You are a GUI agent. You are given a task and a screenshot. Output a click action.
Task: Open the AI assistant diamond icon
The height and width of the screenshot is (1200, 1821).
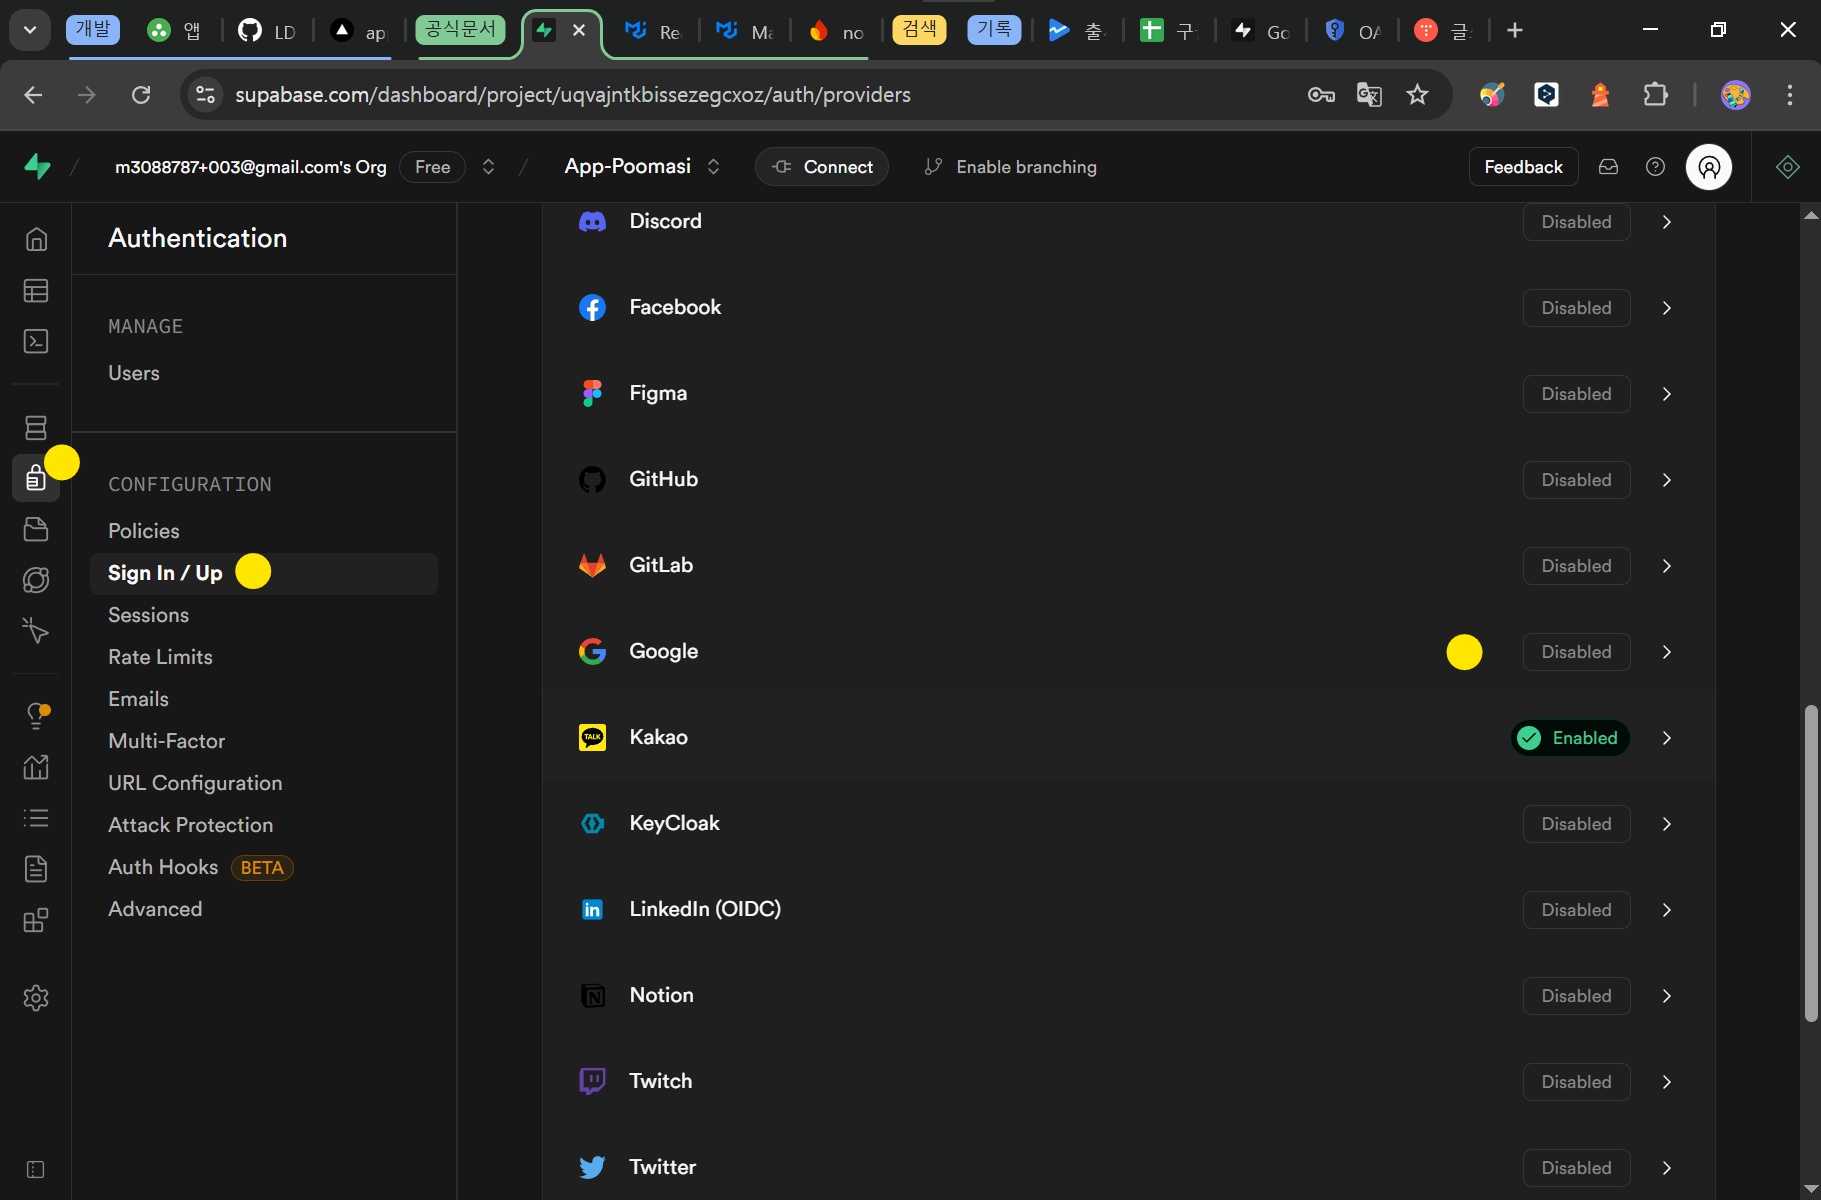[x=1788, y=167]
